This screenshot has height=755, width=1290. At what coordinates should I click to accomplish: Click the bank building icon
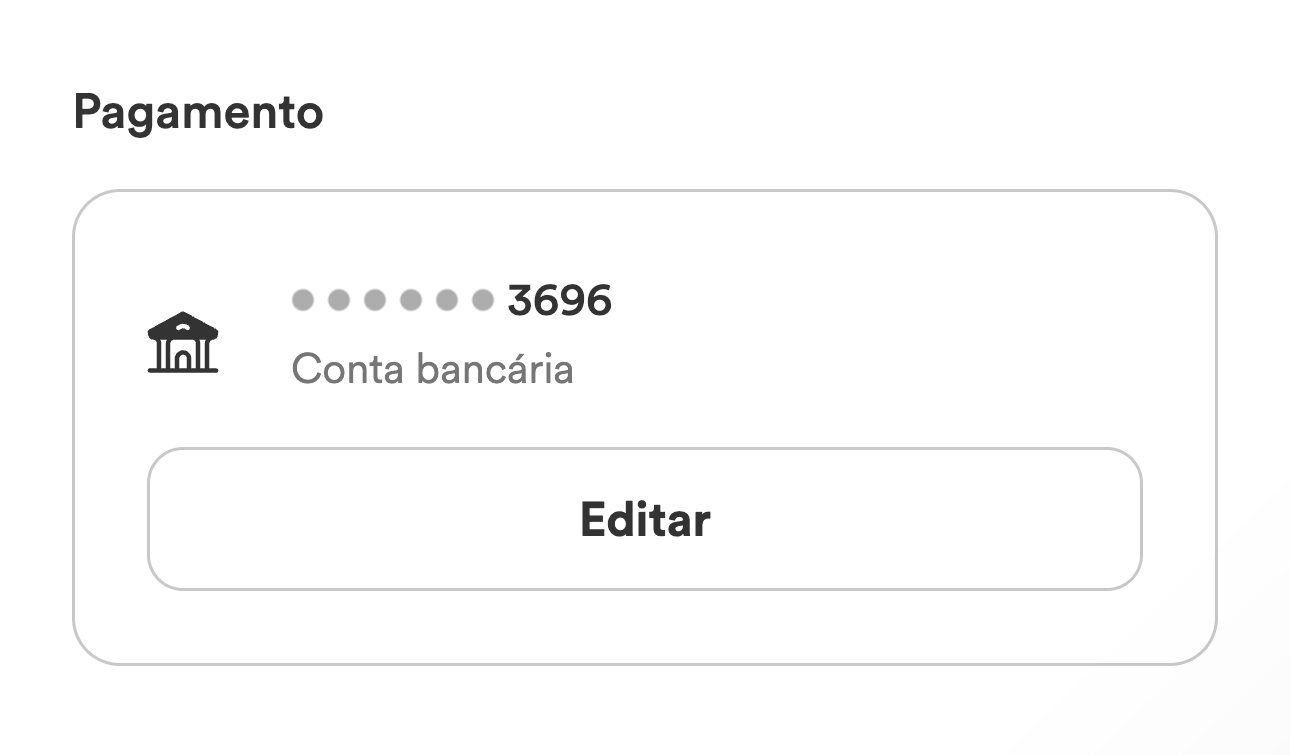183,342
